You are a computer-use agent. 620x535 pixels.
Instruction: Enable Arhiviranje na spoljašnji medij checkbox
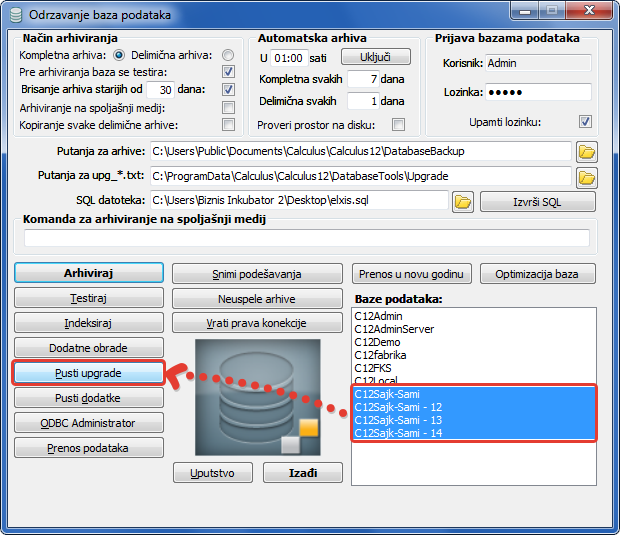click(x=229, y=107)
